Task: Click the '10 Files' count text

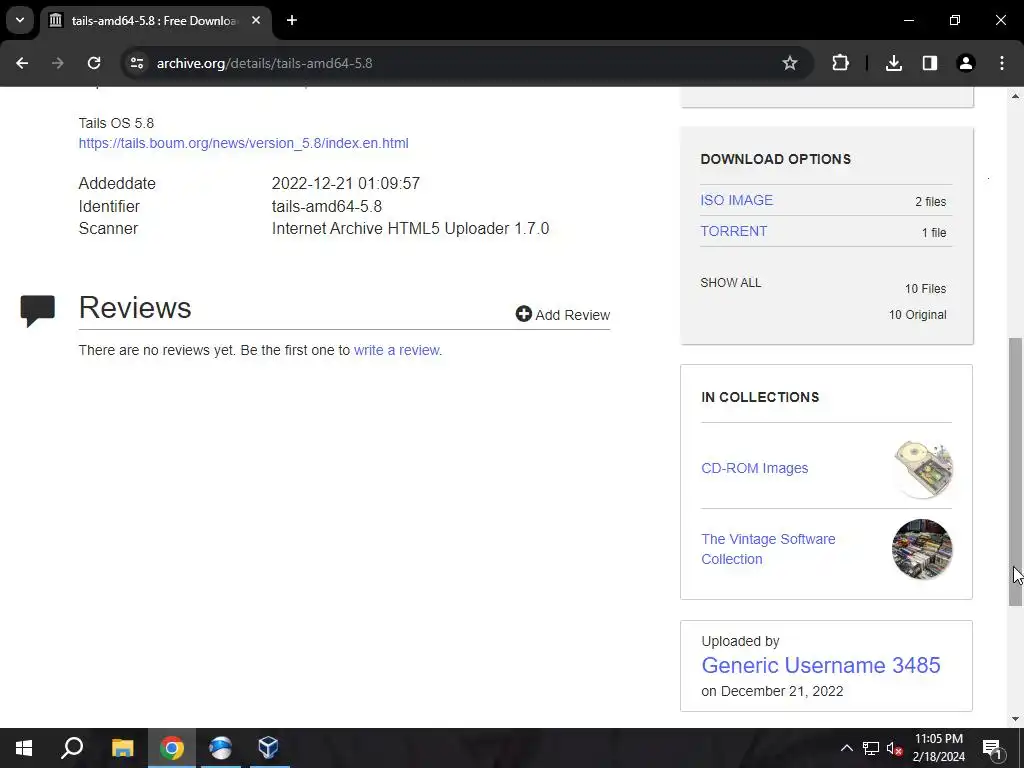Action: click(x=925, y=289)
